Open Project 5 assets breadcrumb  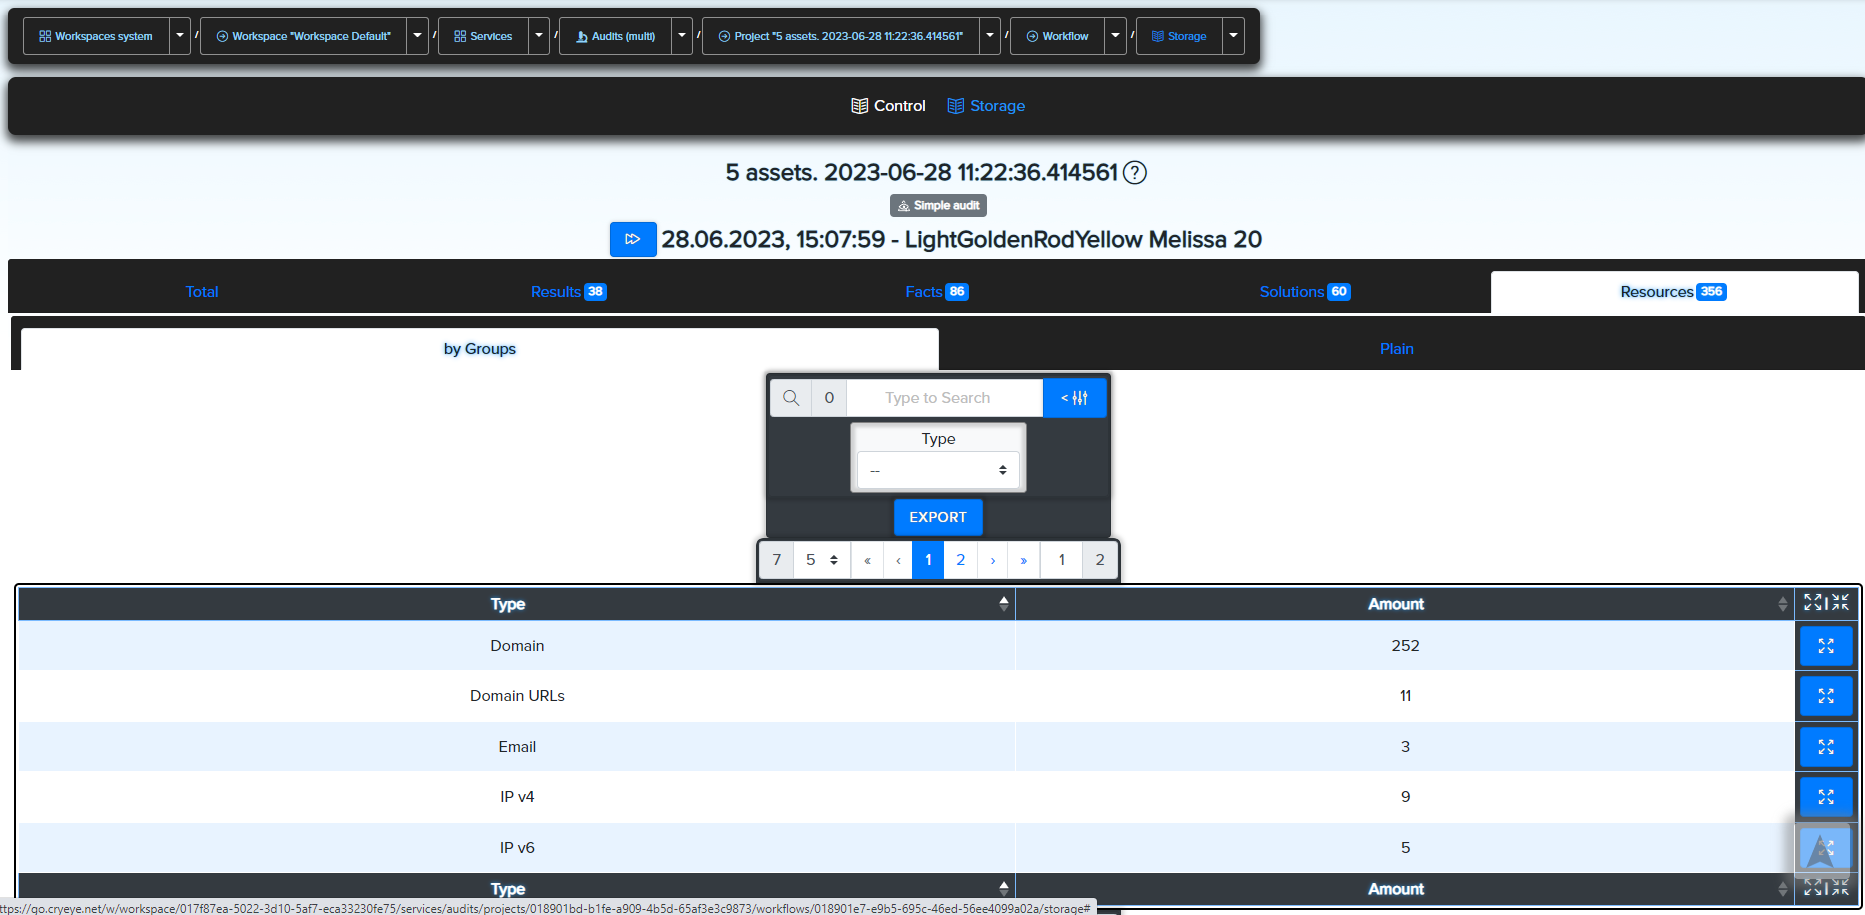[x=840, y=36]
